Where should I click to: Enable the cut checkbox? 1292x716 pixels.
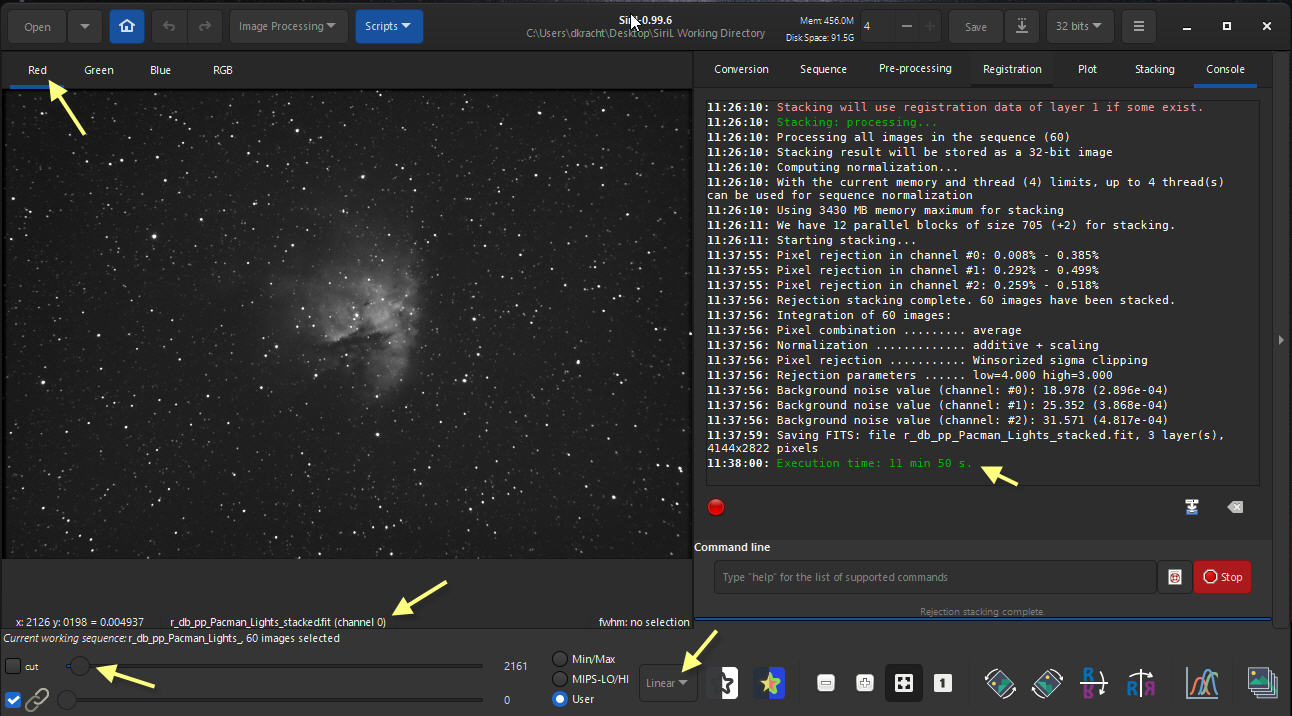coord(13,666)
